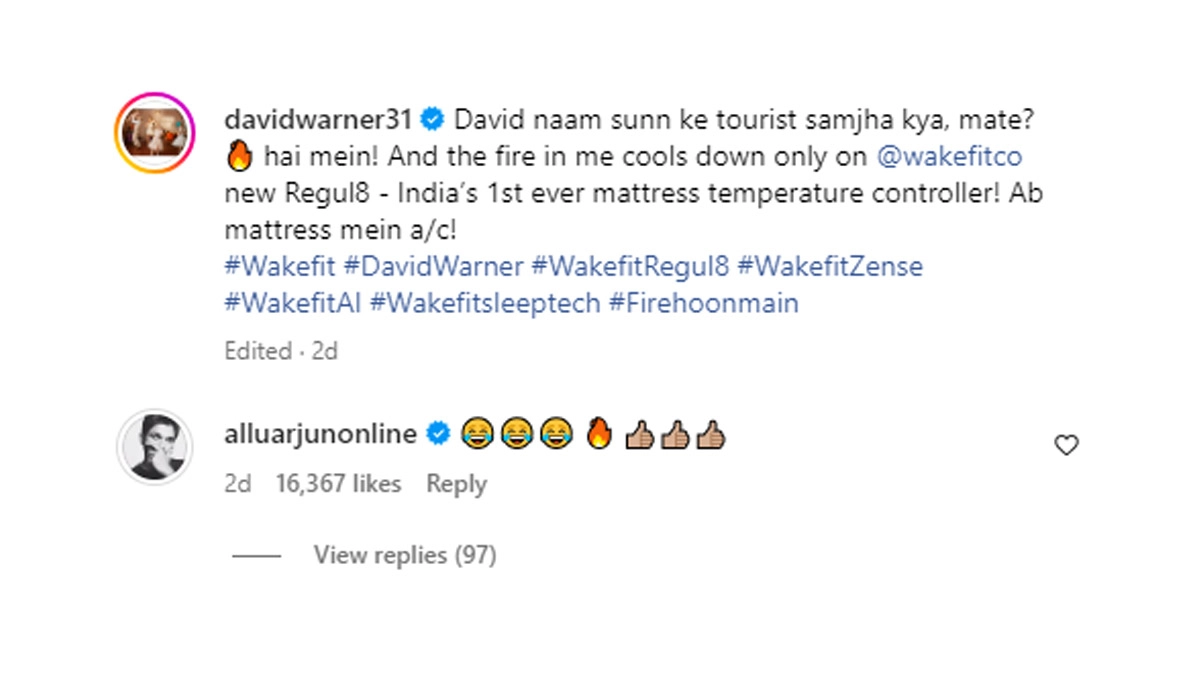Click the davidwarner31 username
The height and width of the screenshot is (675, 1200).
point(319,120)
